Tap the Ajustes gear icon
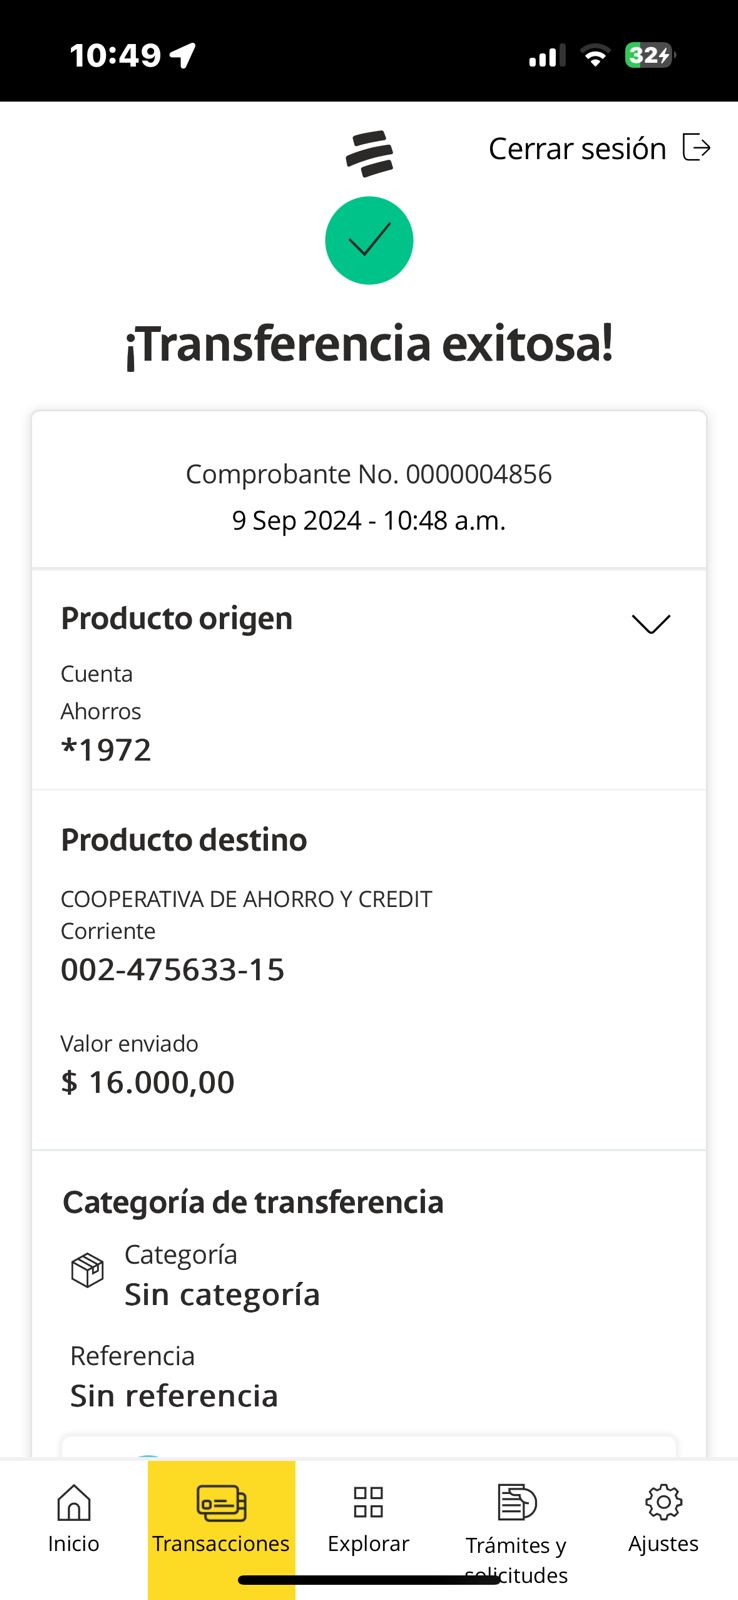The height and width of the screenshot is (1600, 738). pyautogui.click(x=663, y=1502)
